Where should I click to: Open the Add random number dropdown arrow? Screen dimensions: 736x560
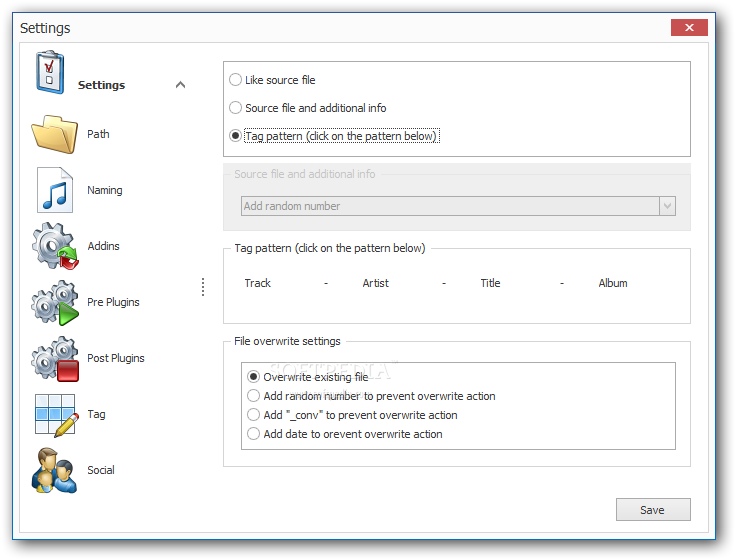pos(667,206)
